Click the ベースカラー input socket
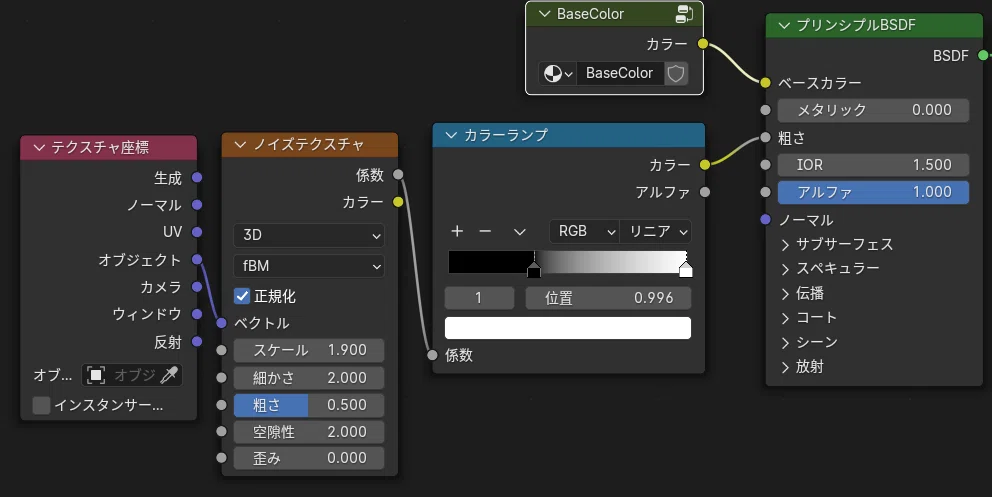 [x=766, y=83]
